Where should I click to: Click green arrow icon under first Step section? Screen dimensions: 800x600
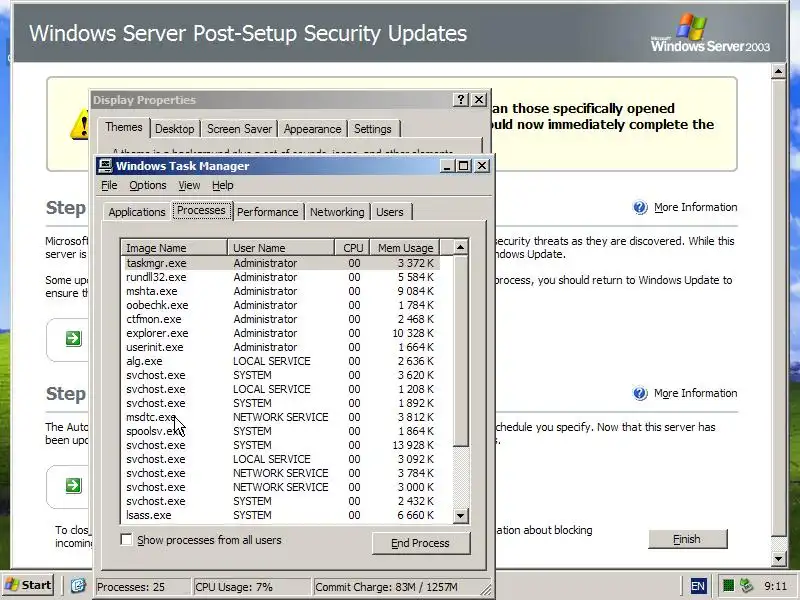73,338
